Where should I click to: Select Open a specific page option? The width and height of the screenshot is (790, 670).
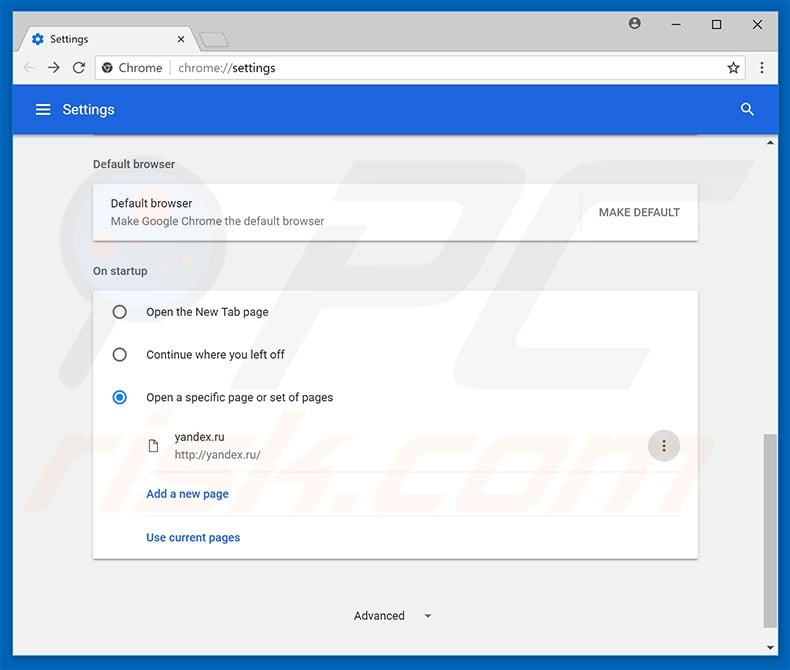[x=119, y=397]
